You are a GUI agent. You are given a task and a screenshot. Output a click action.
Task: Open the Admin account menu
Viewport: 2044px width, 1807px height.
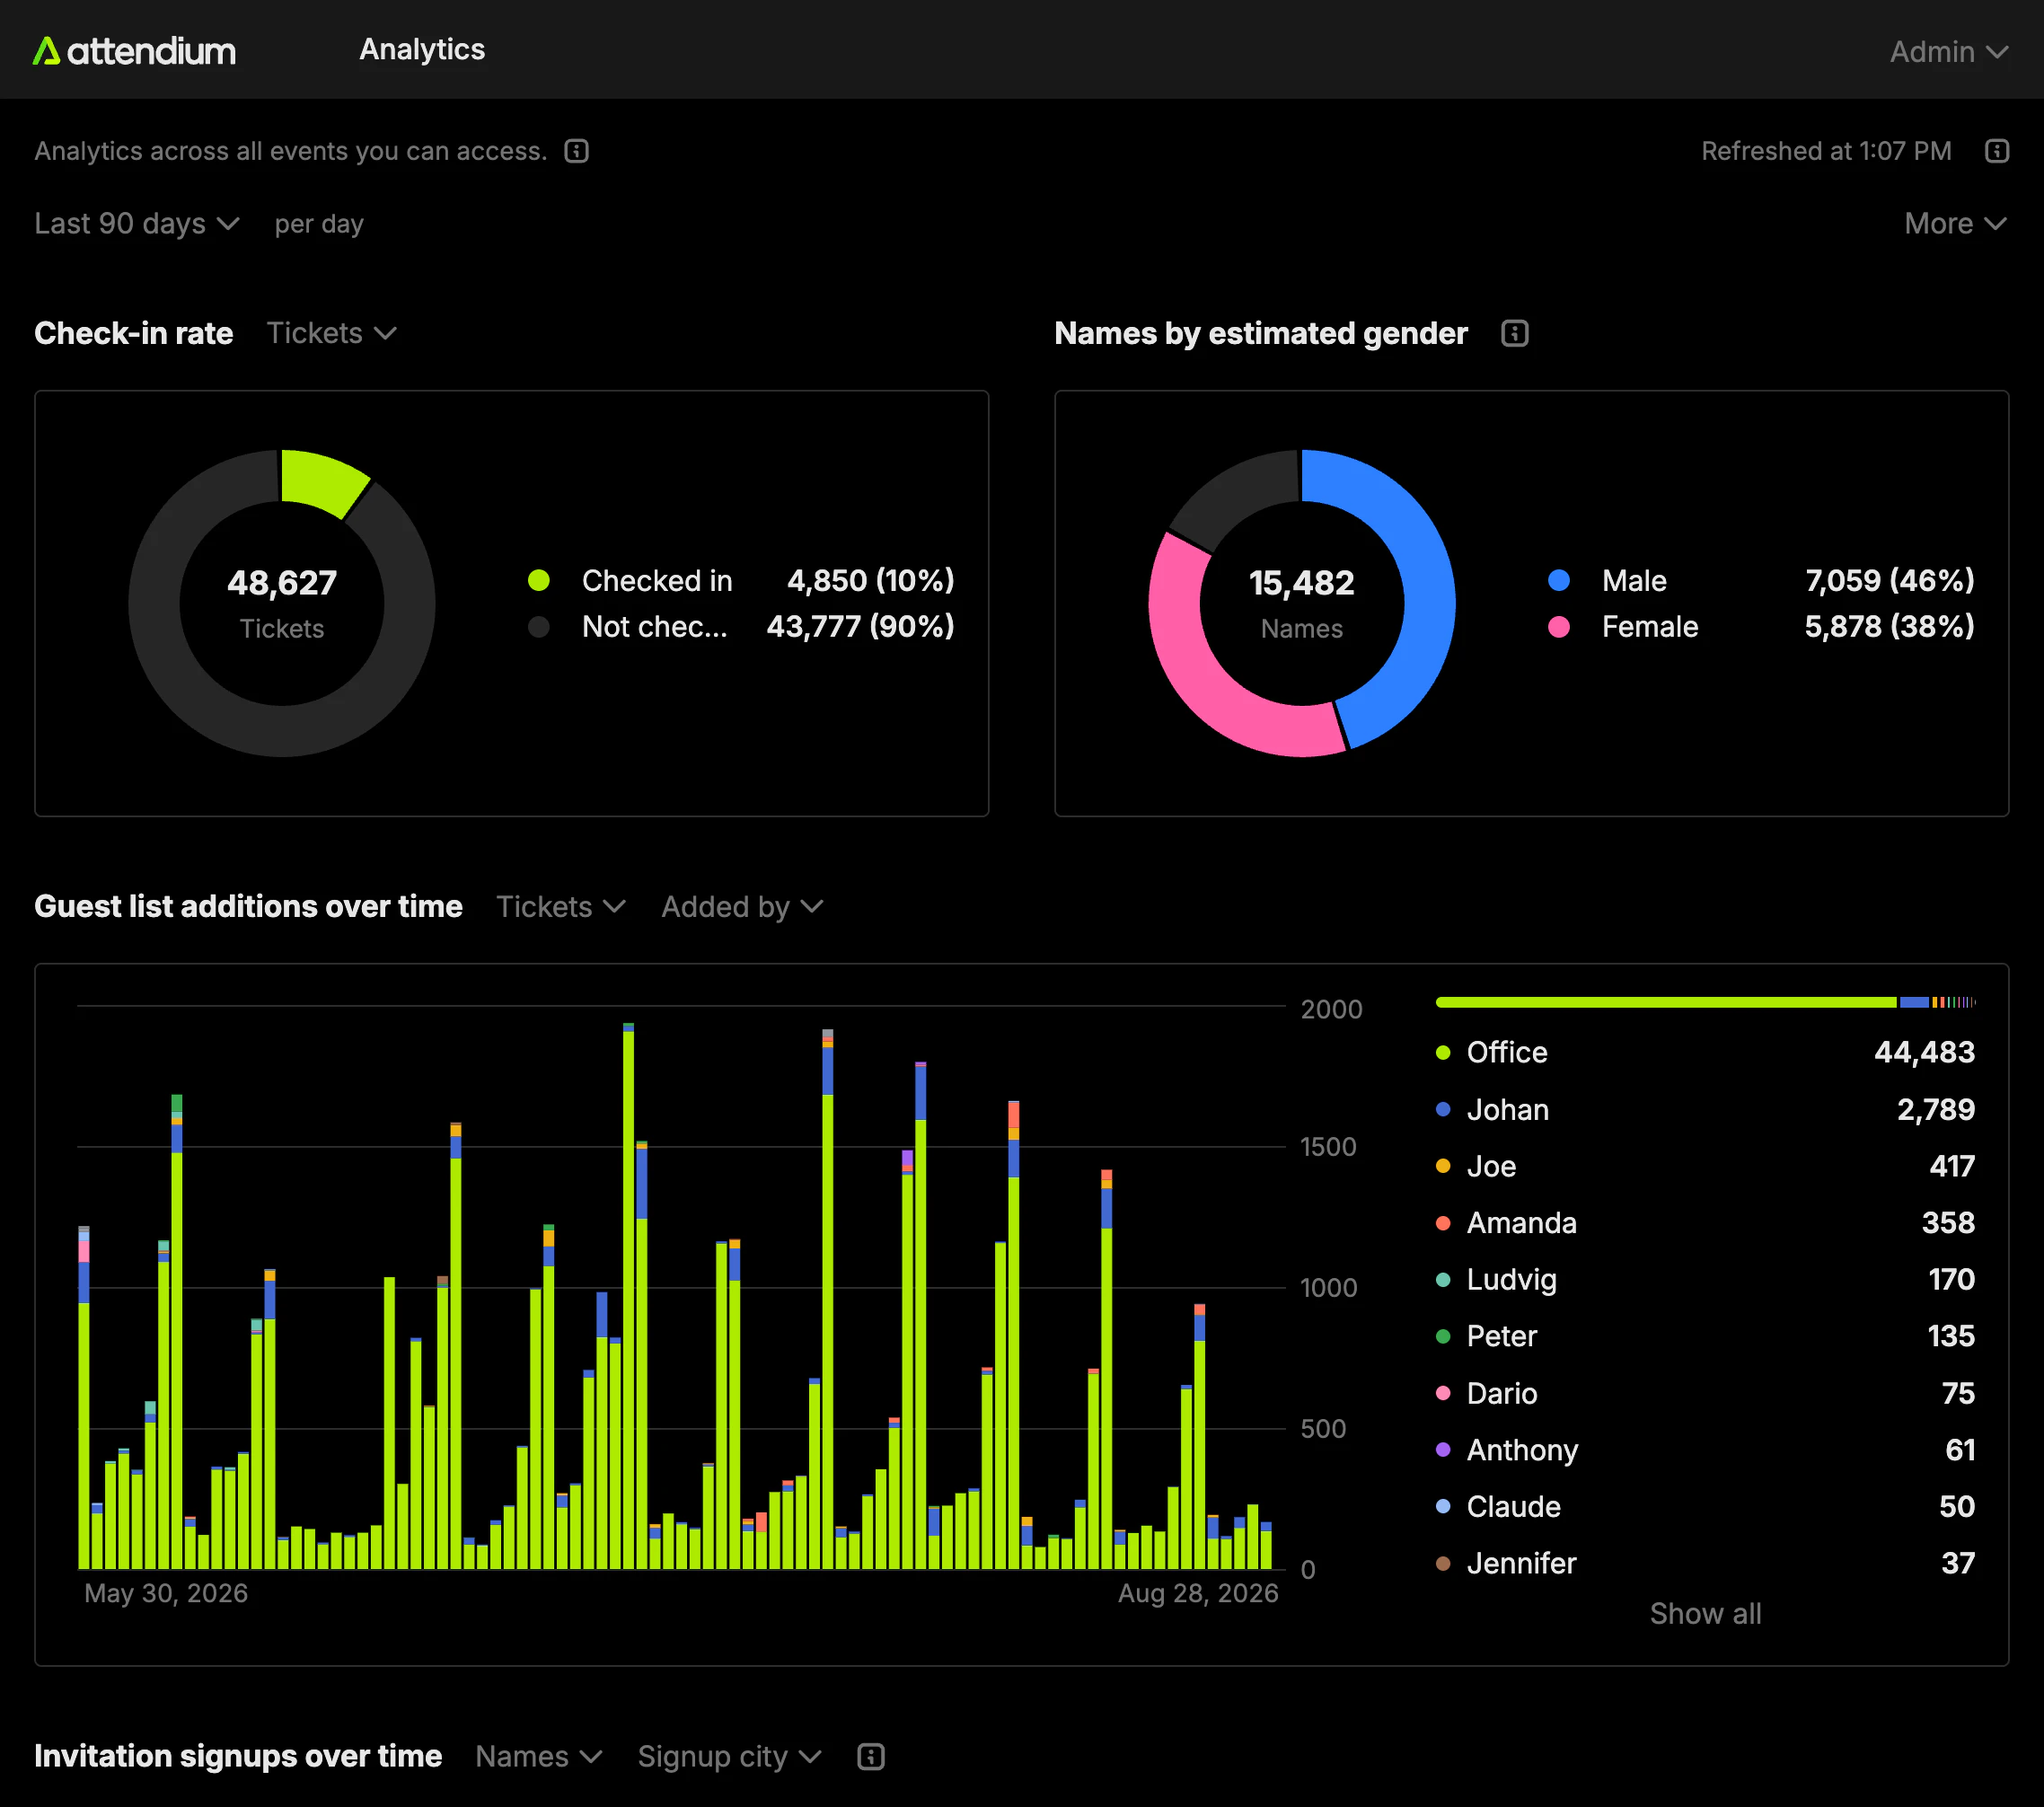coord(1948,51)
